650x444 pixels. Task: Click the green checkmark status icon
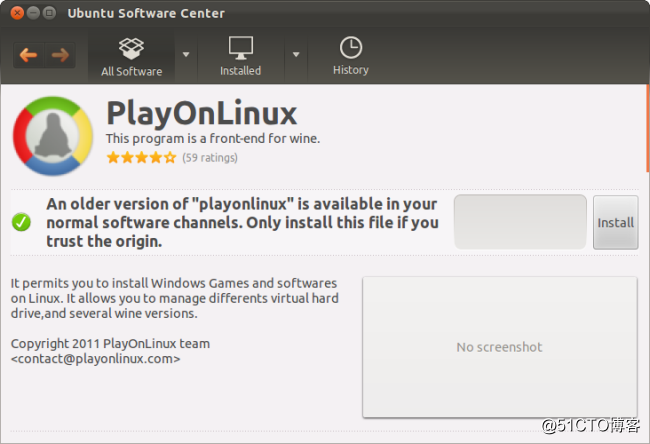click(21, 222)
